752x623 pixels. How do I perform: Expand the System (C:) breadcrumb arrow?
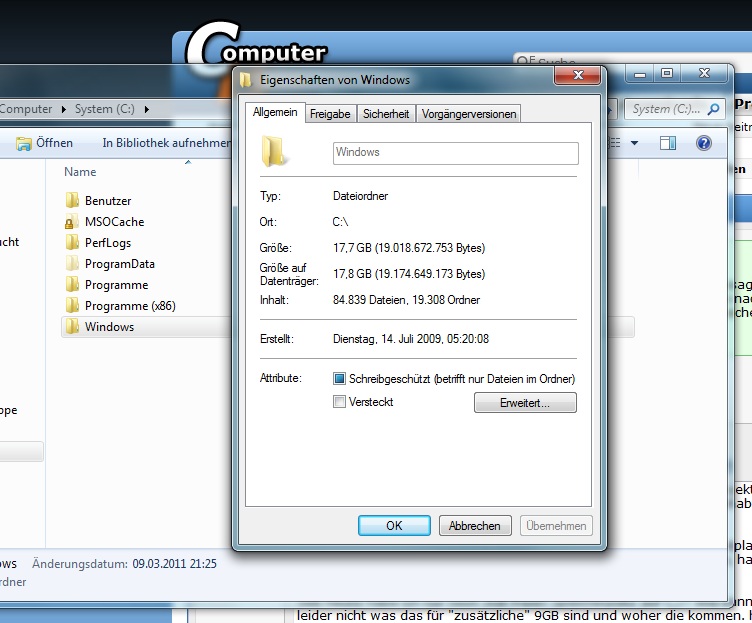pos(147,109)
